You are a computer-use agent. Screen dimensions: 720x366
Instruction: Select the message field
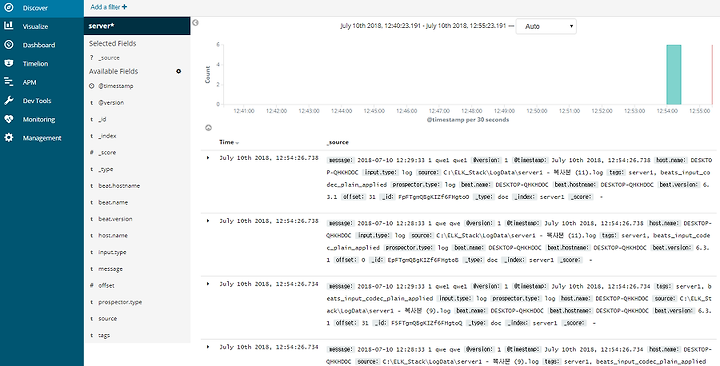110,269
